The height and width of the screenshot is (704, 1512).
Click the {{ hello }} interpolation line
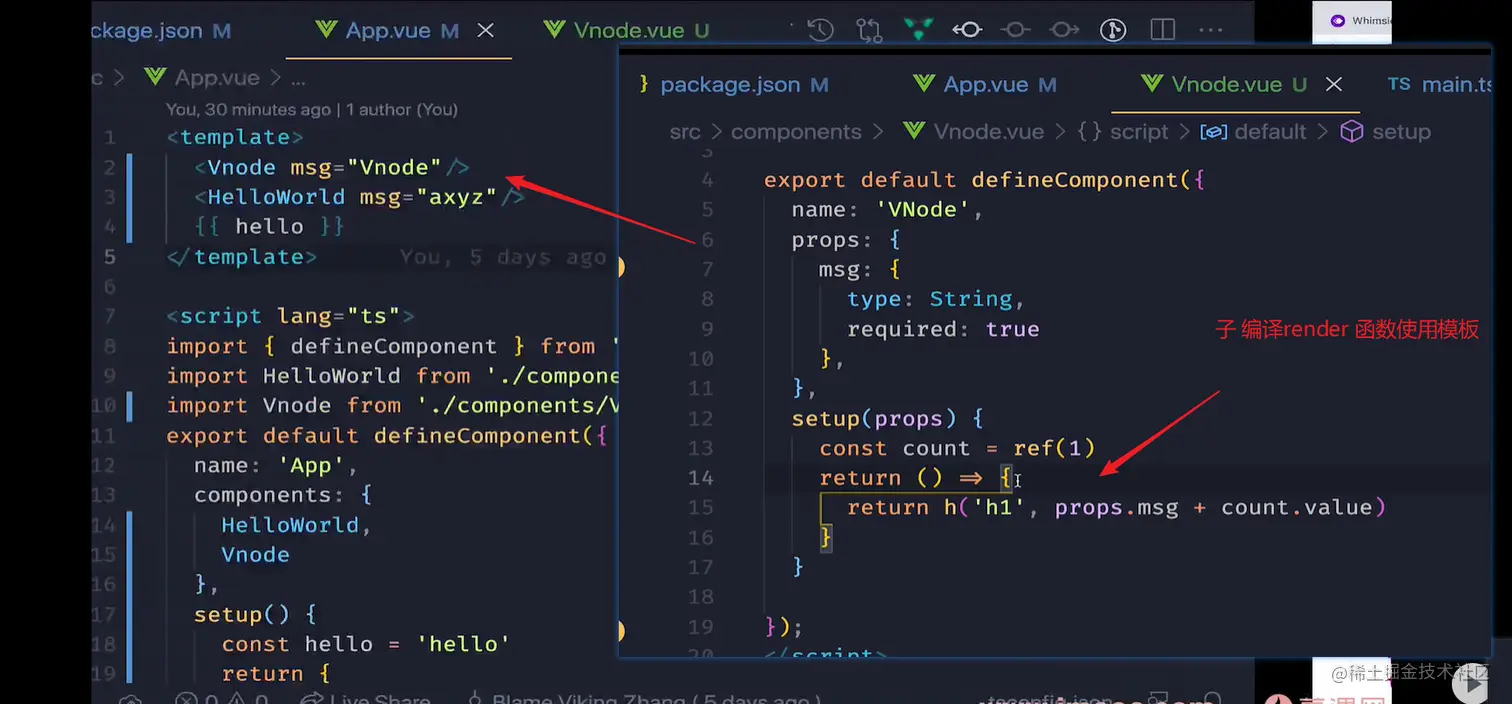click(x=269, y=227)
